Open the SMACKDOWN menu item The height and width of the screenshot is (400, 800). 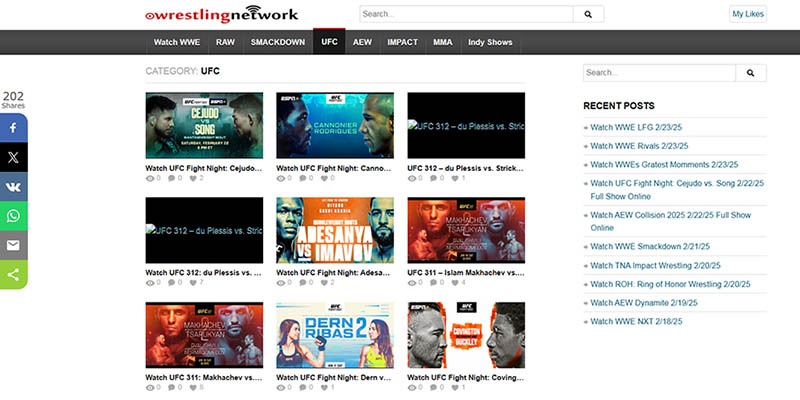point(278,42)
